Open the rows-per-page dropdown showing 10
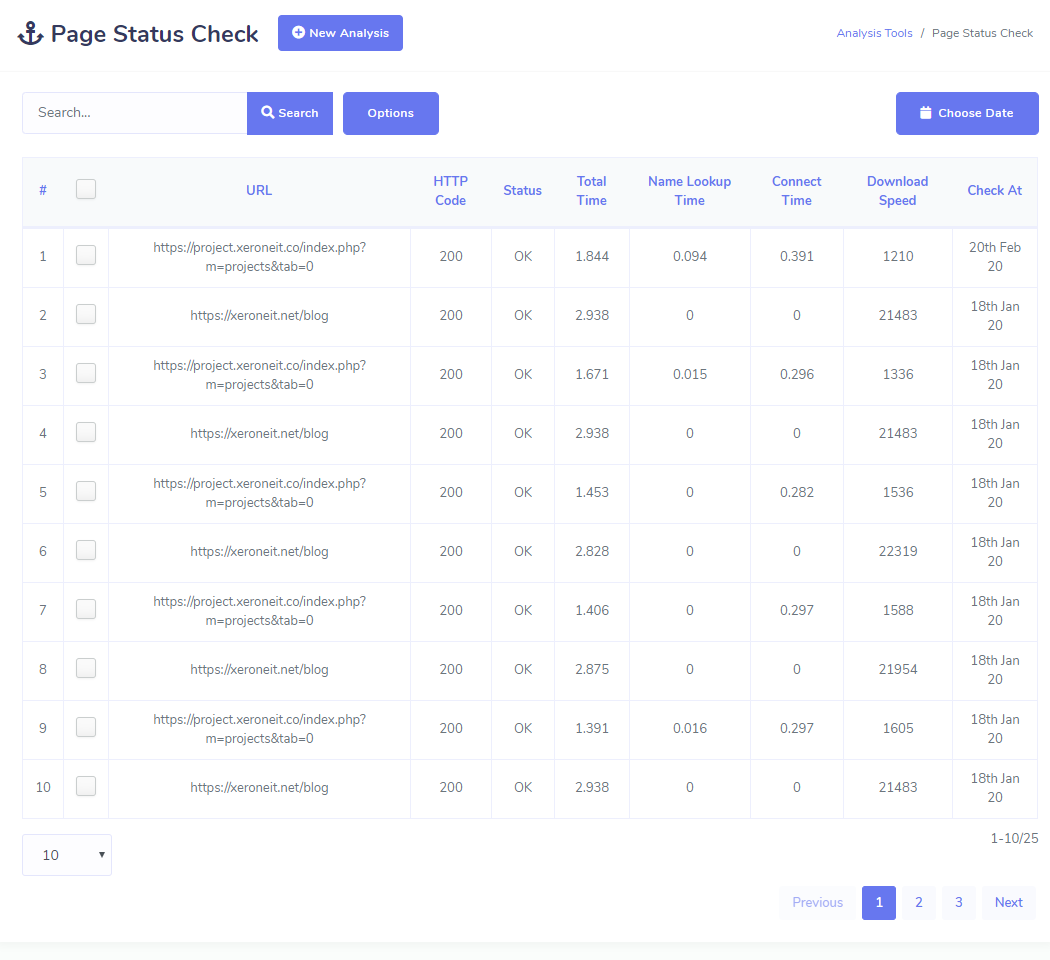Viewport: 1050px width, 960px height. pyautogui.click(x=67, y=855)
